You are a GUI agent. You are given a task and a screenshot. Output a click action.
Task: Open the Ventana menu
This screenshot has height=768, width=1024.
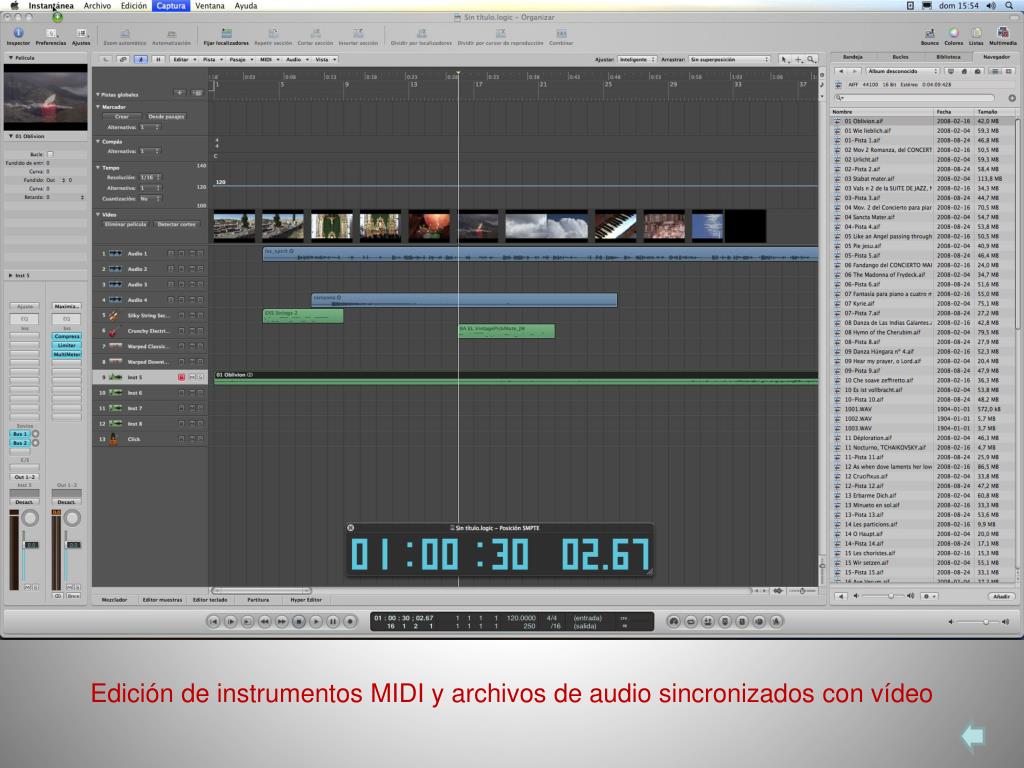[x=210, y=6]
